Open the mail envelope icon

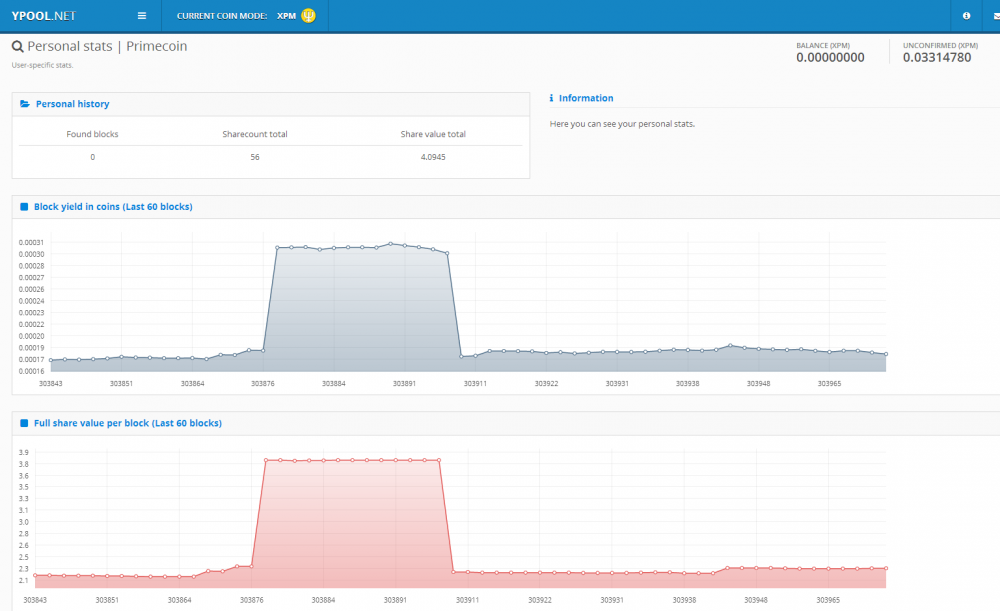click(995, 16)
